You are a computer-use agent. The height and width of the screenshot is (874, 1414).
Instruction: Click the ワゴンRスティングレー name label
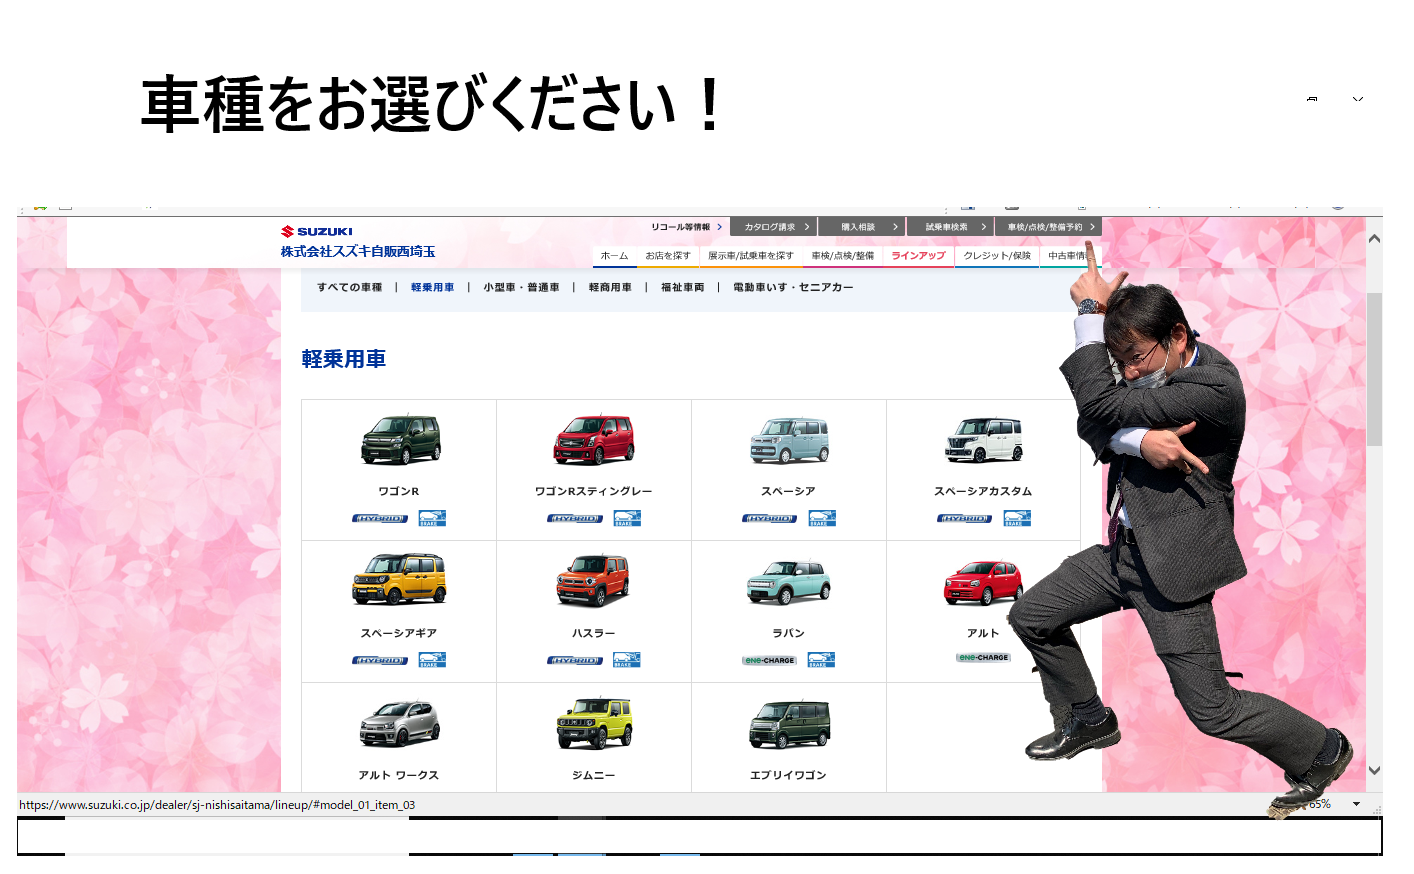(594, 491)
